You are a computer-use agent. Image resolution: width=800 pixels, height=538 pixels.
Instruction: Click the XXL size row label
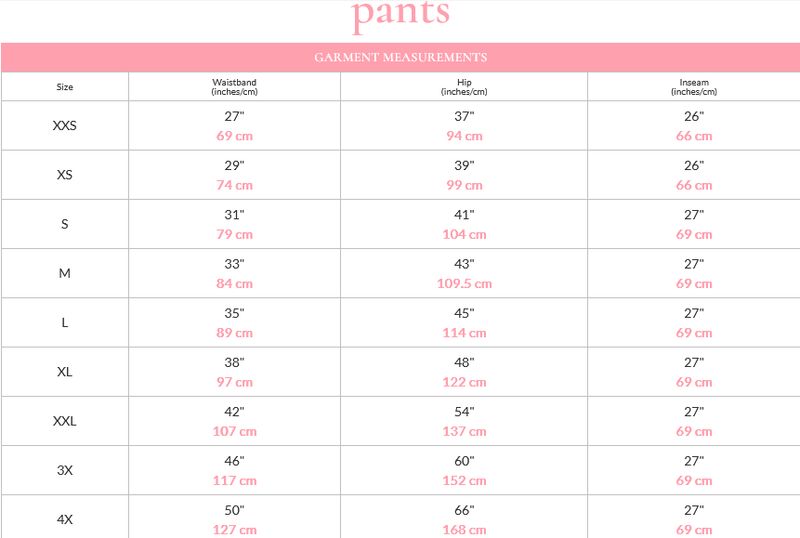tap(65, 421)
